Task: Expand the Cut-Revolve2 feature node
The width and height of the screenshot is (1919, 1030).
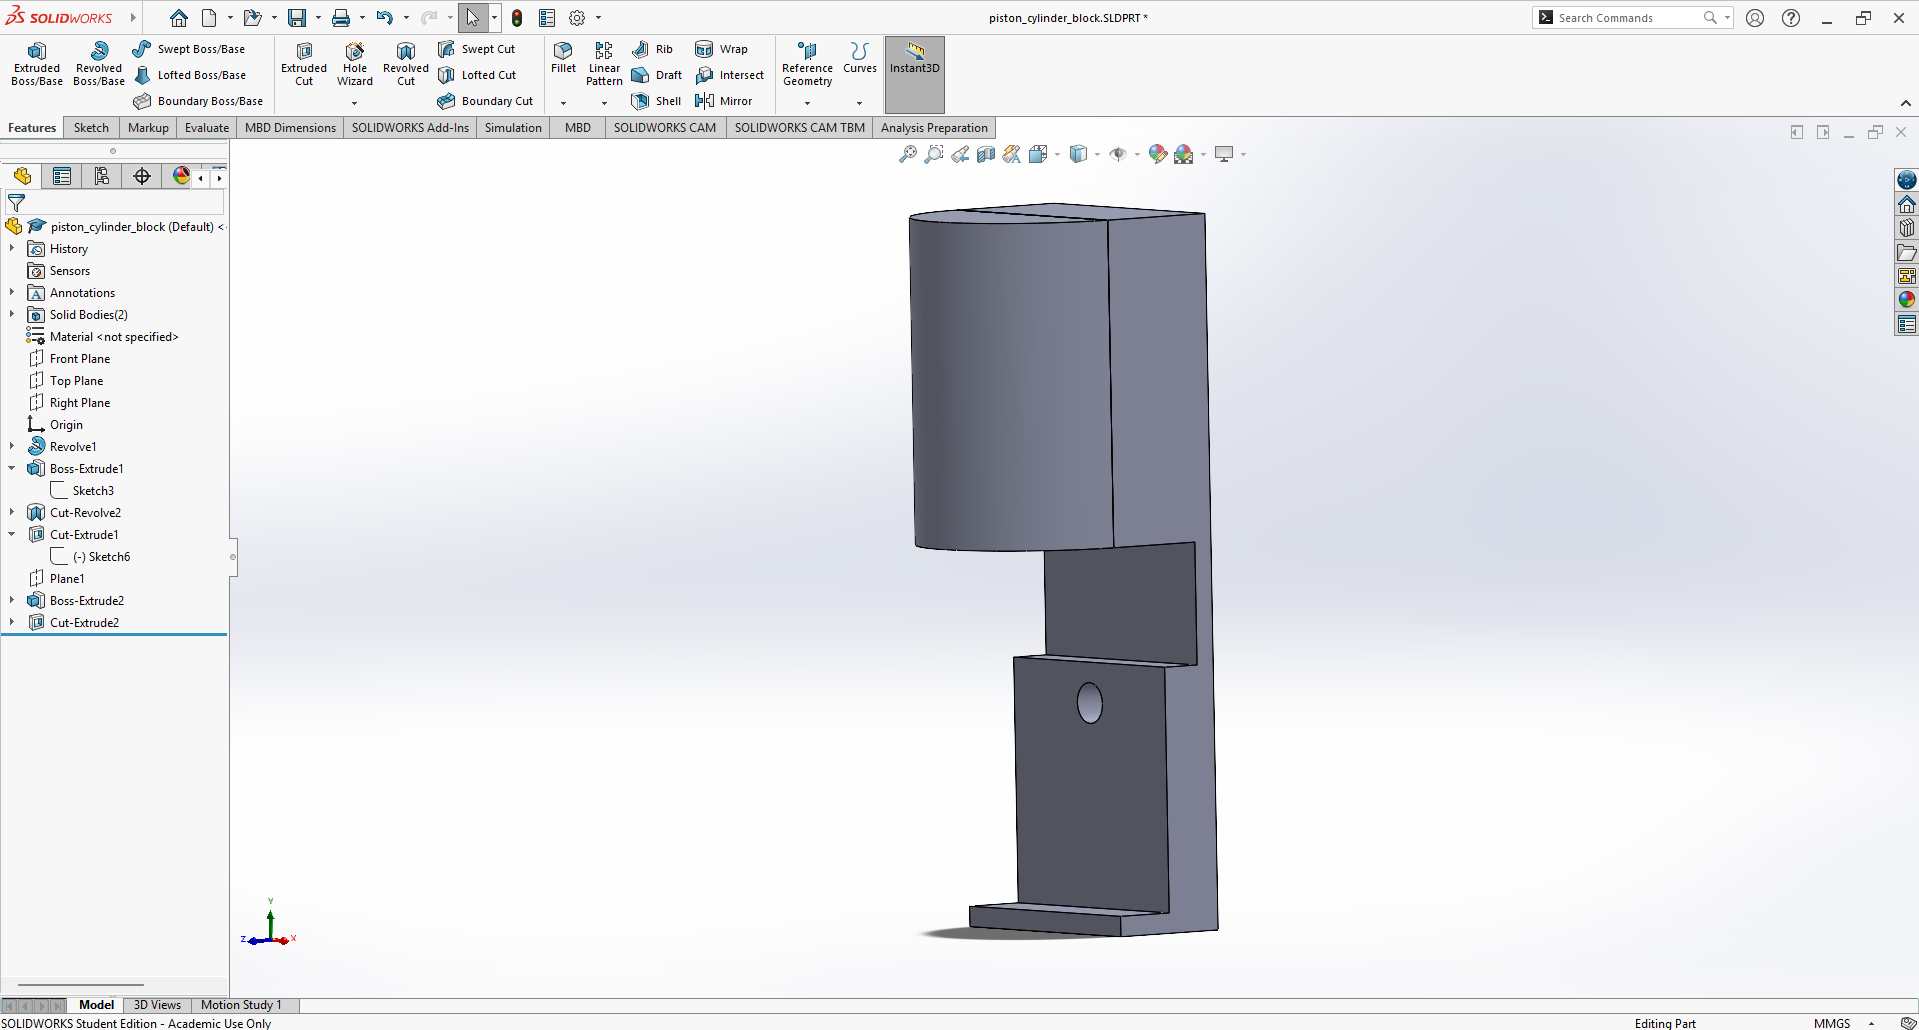Action: coord(12,512)
